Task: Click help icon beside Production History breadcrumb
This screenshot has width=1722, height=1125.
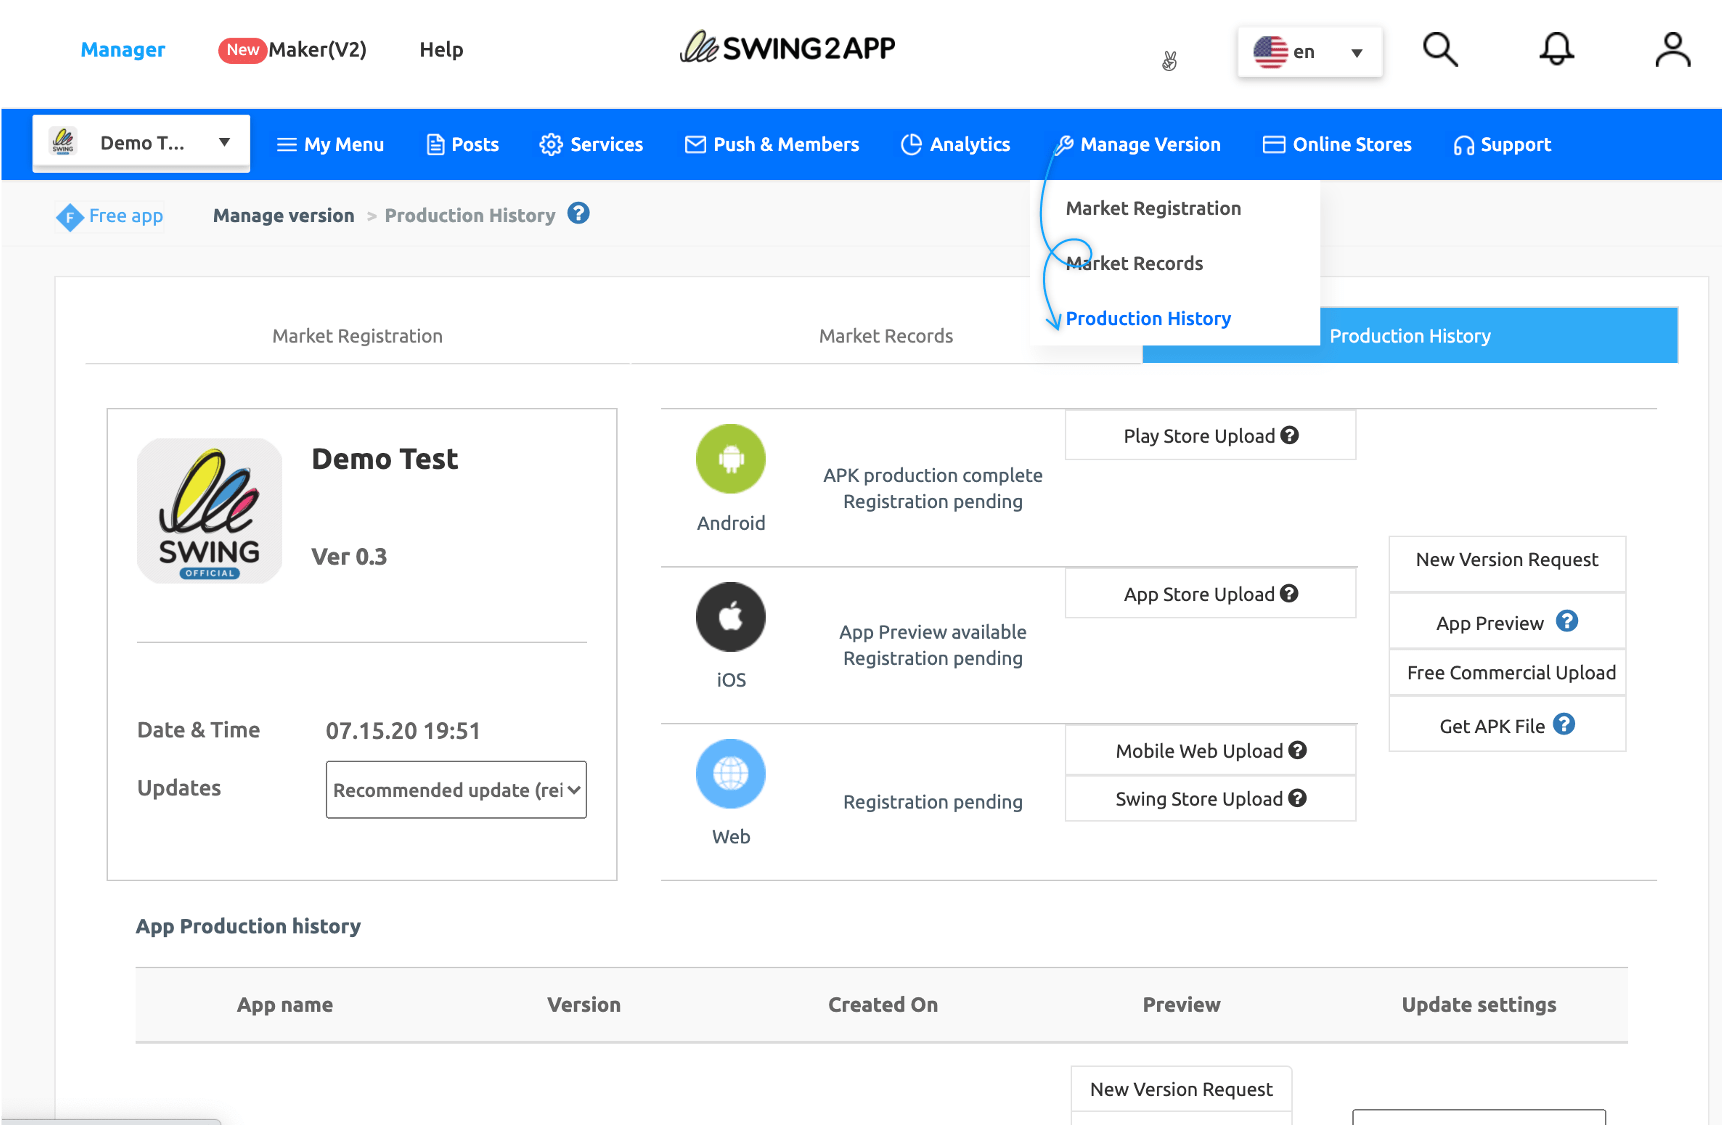Action: pyautogui.click(x=578, y=214)
